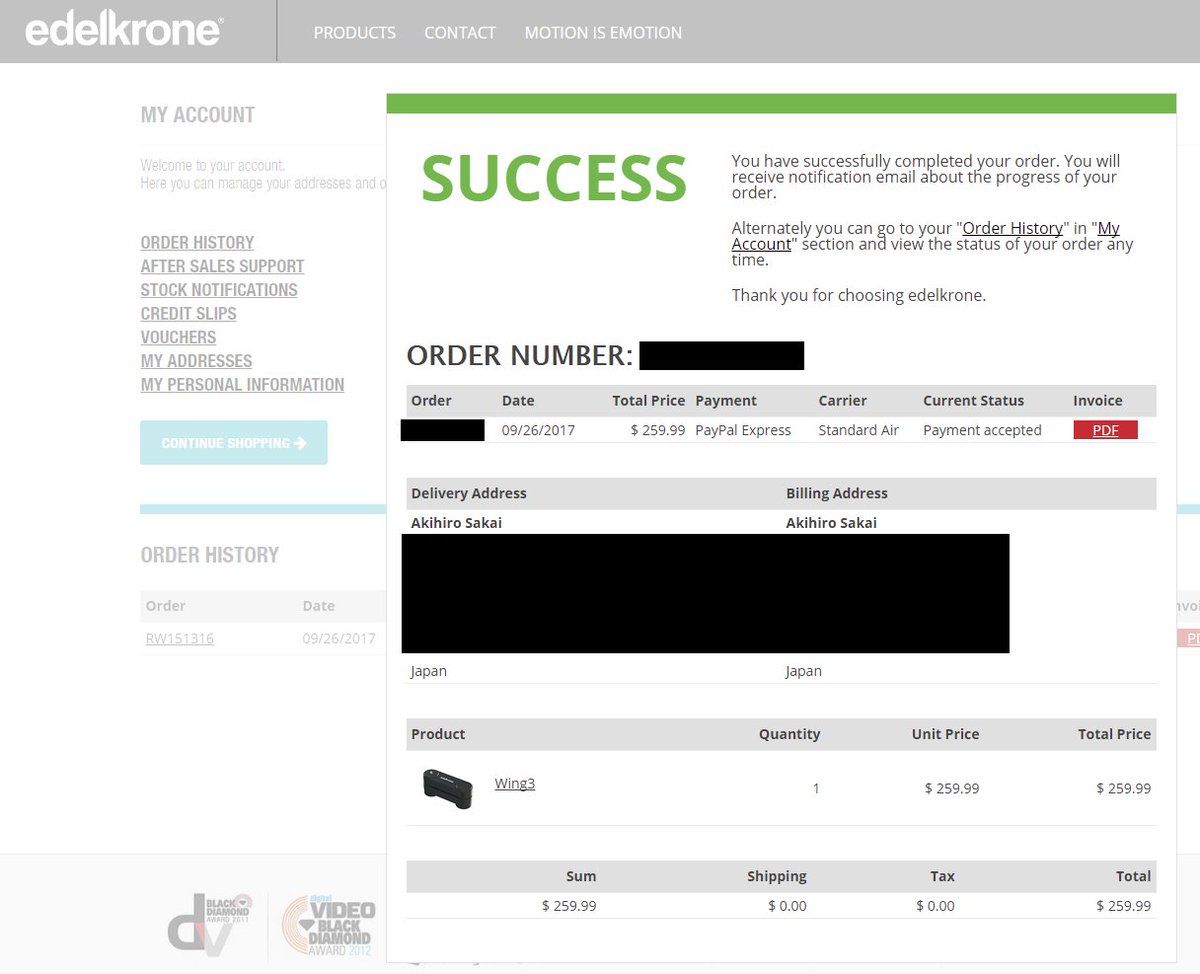Click the "Current Status" column header

pos(973,400)
